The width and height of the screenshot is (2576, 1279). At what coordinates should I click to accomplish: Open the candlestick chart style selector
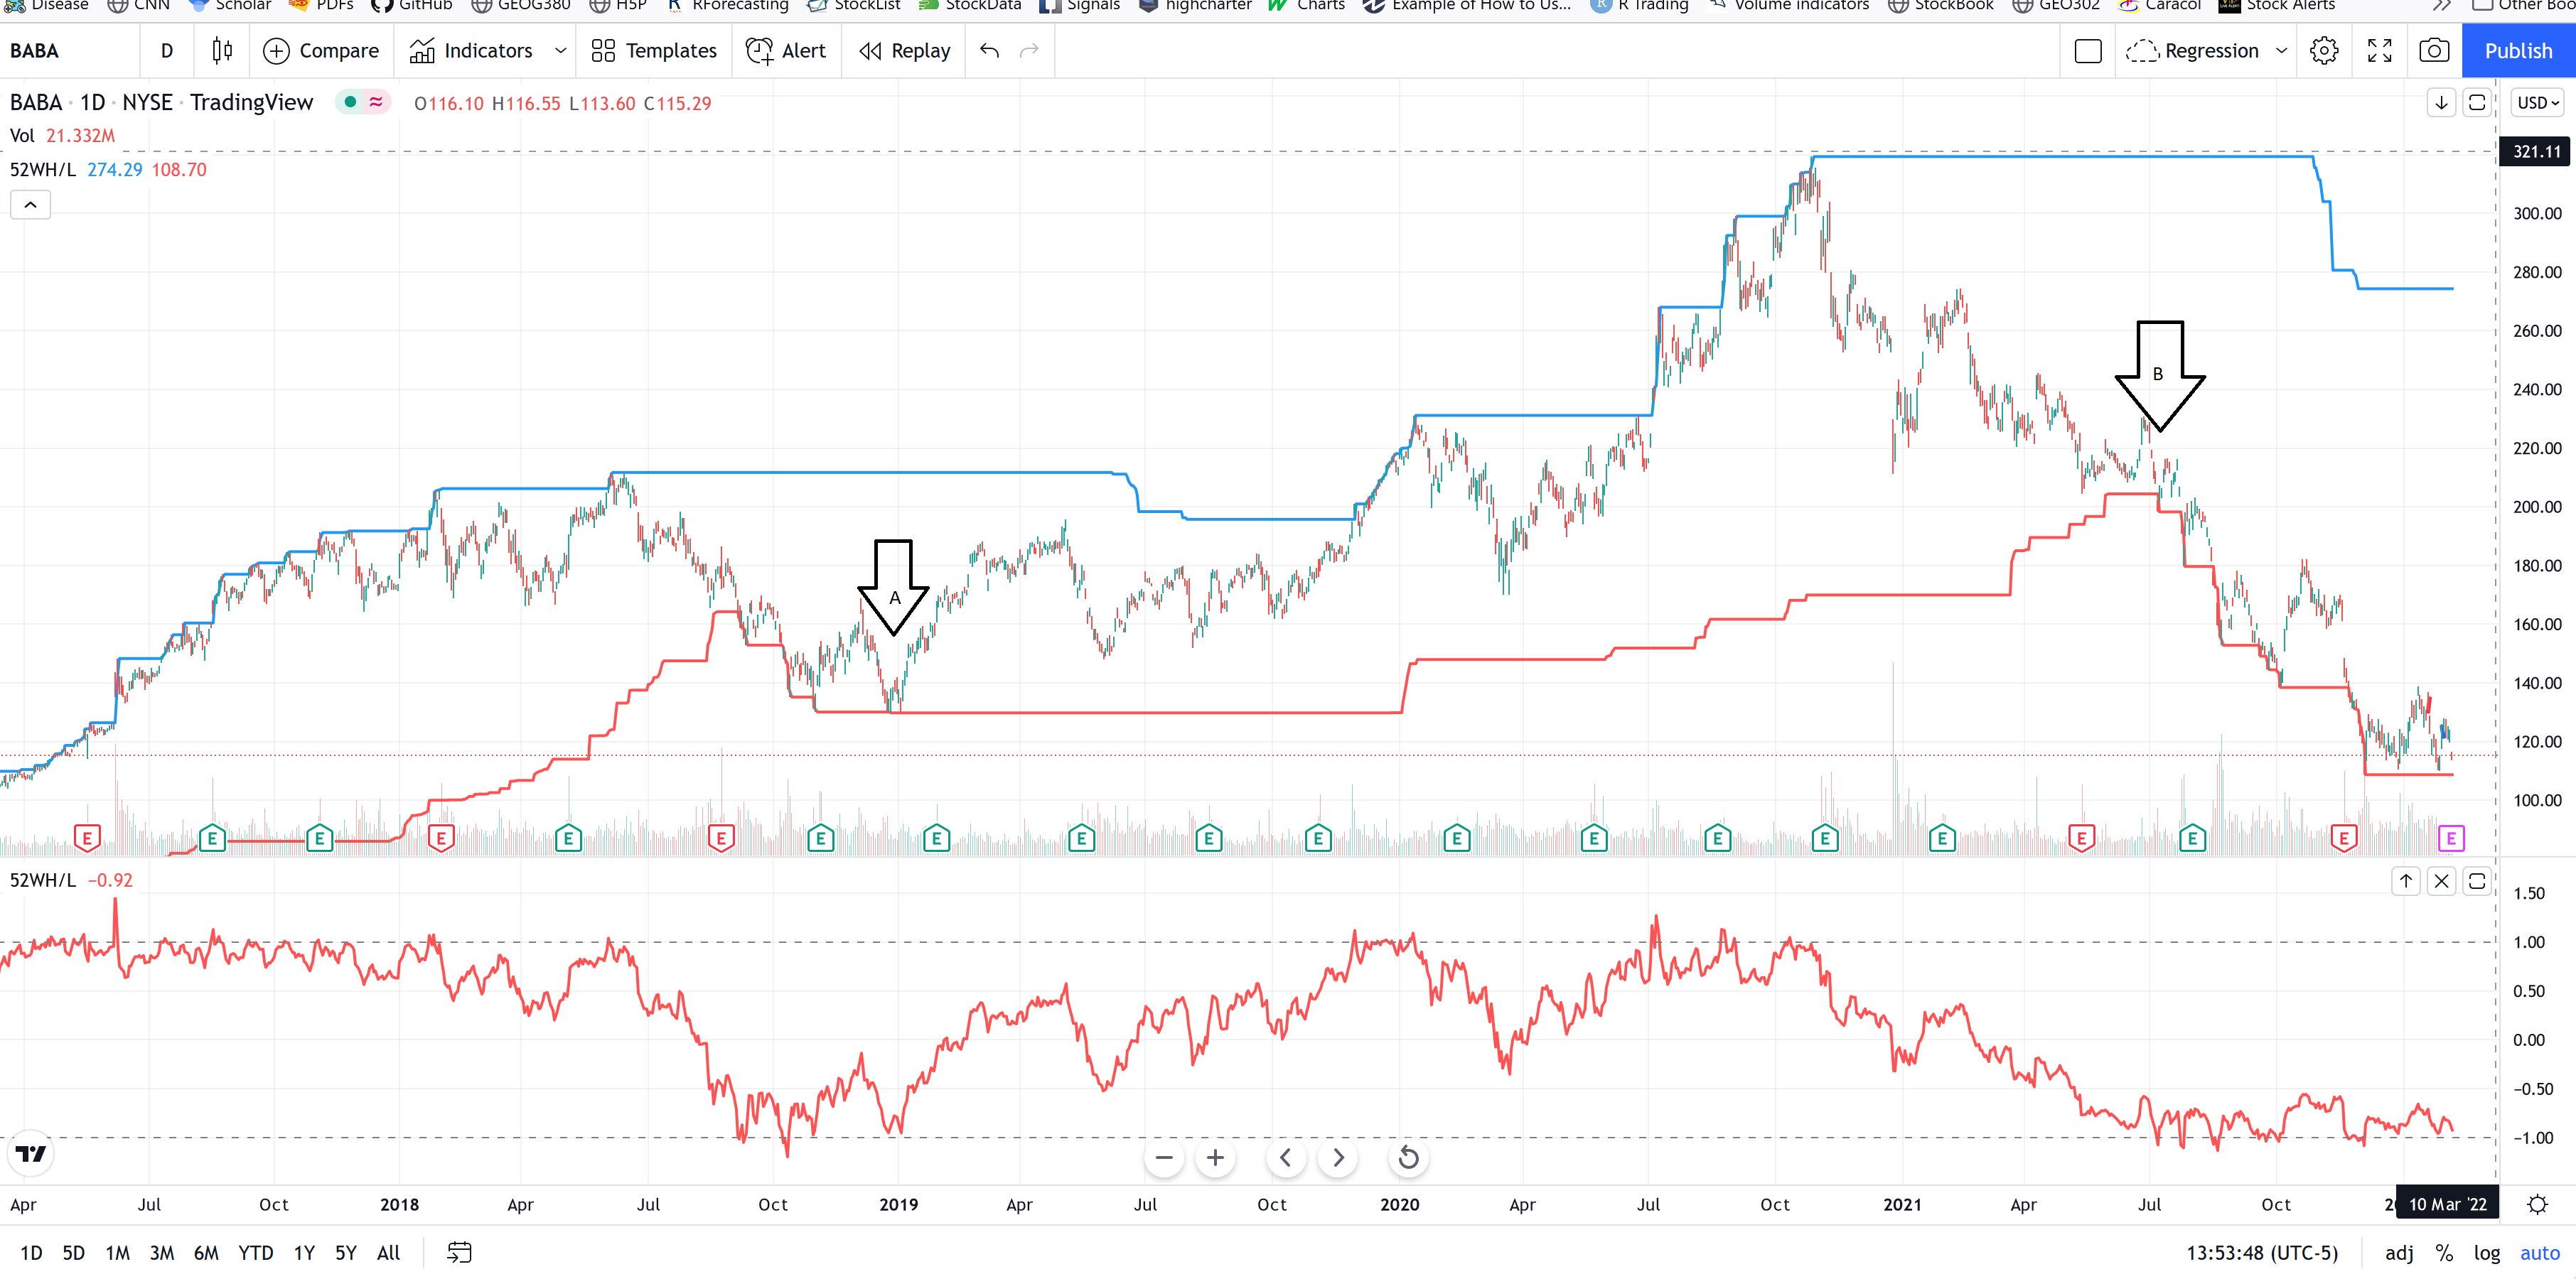[222, 50]
